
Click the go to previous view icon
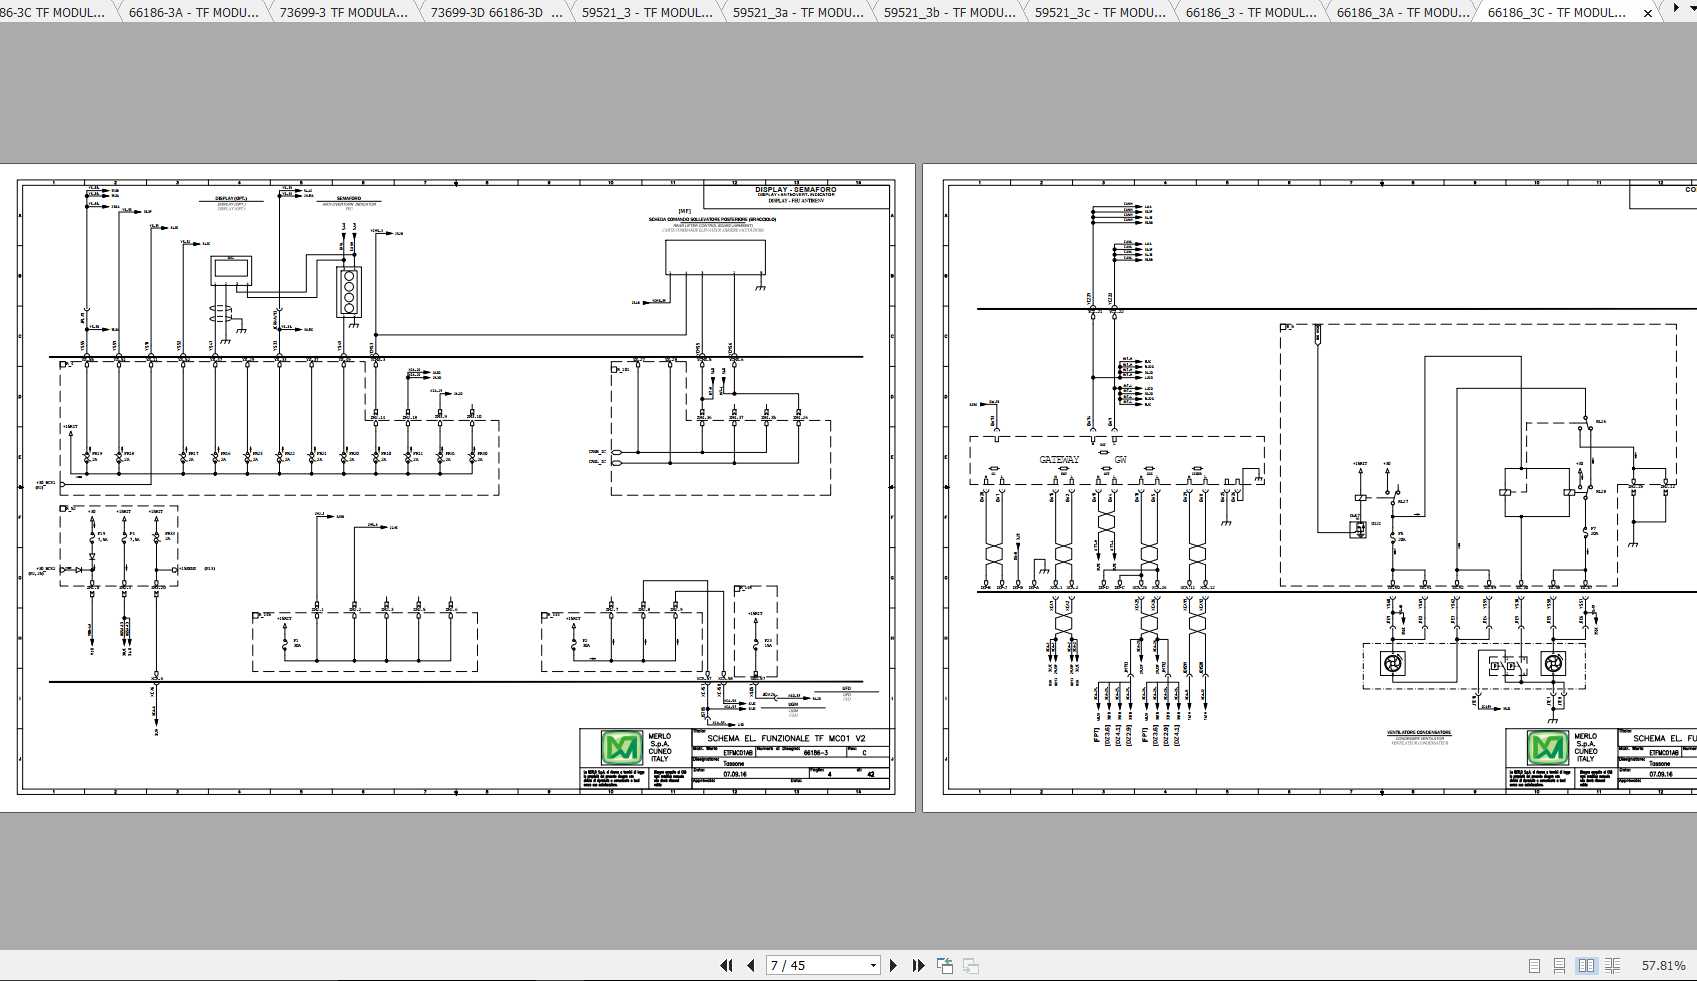pyautogui.click(x=945, y=965)
